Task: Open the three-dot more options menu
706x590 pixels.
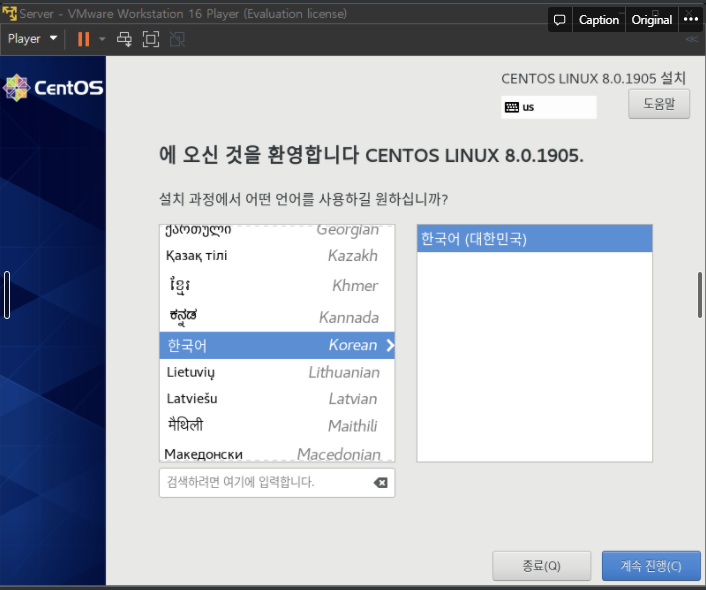Action: (x=691, y=19)
